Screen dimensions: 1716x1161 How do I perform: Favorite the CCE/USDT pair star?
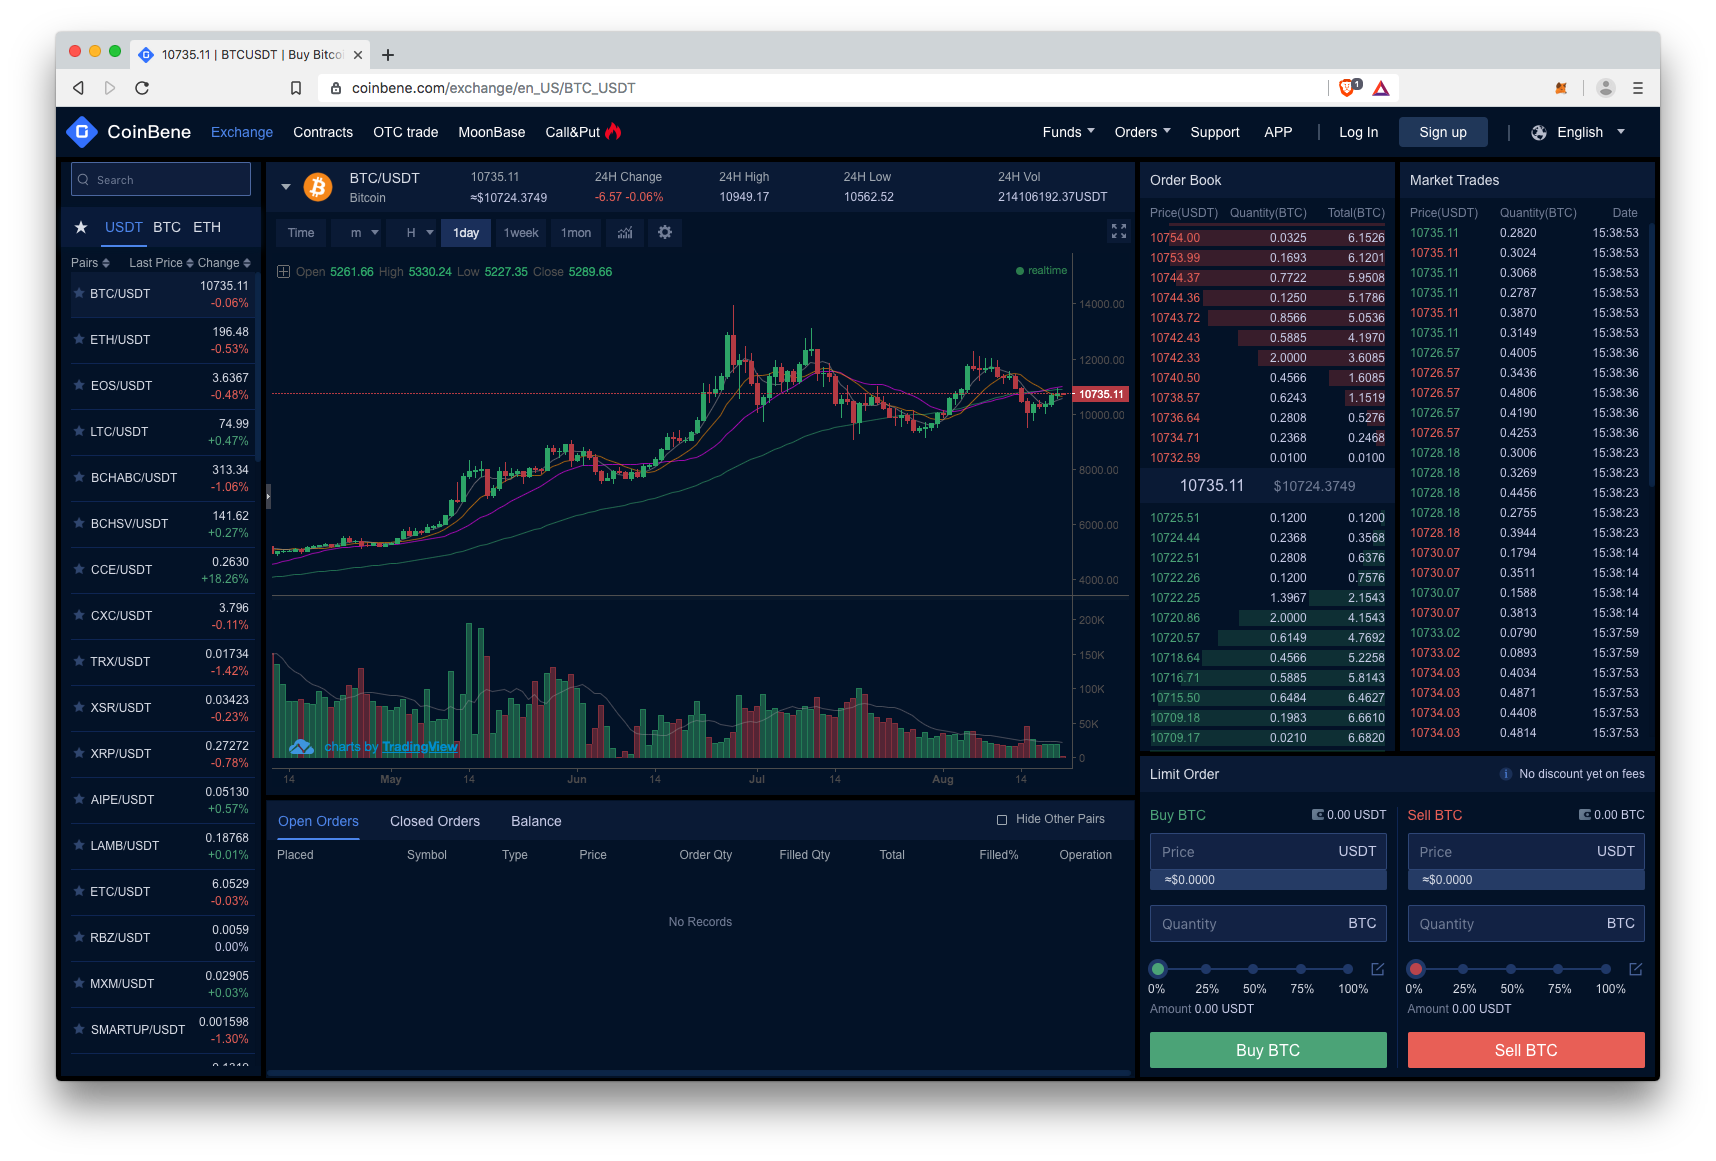[x=79, y=569]
